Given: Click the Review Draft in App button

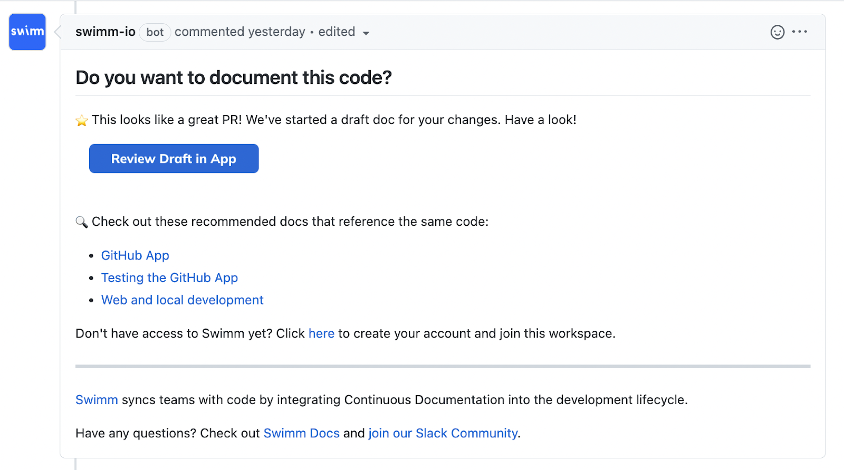Looking at the screenshot, I should tap(174, 158).
